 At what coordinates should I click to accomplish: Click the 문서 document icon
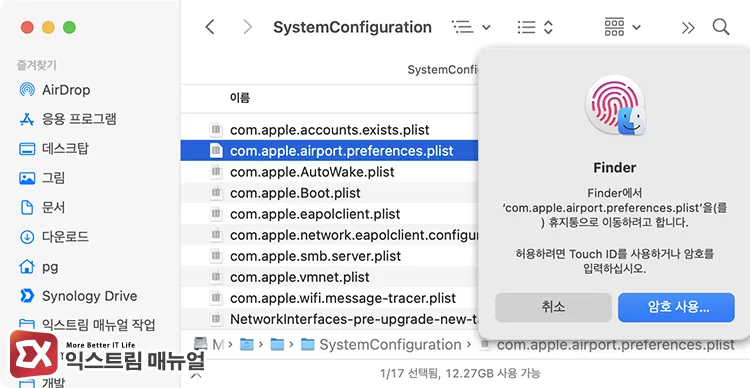27,208
